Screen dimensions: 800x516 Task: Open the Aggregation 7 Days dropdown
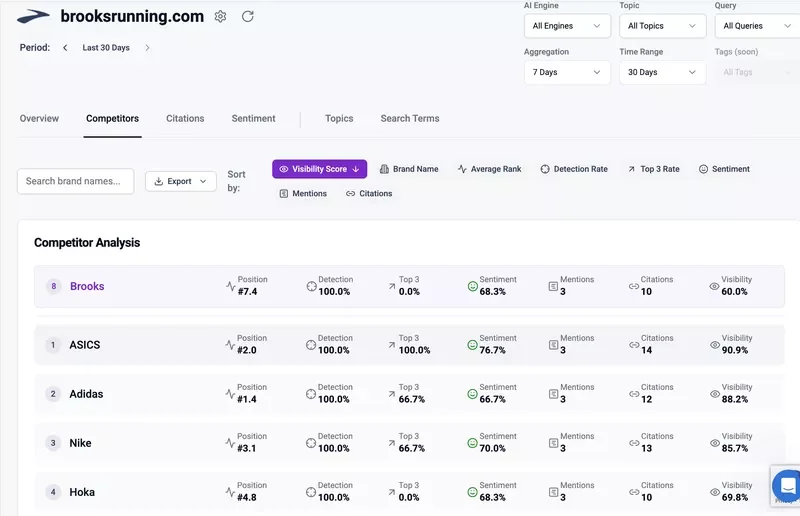pyautogui.click(x=566, y=72)
